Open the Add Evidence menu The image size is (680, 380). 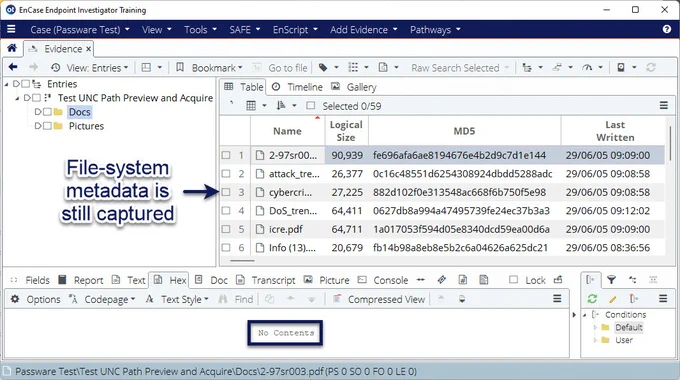click(x=363, y=29)
